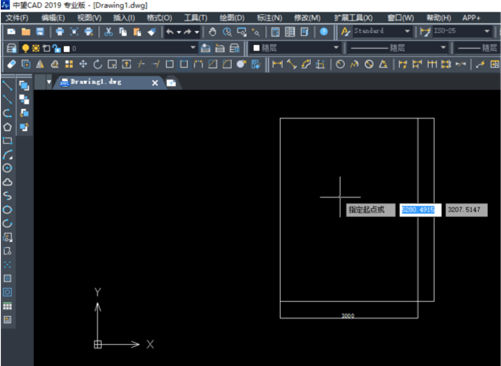Click the Print icon

point(60,32)
